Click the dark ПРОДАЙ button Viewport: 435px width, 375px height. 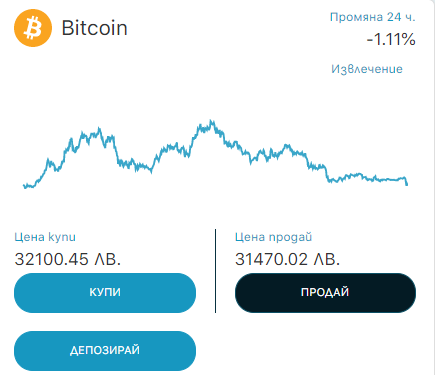tap(325, 293)
